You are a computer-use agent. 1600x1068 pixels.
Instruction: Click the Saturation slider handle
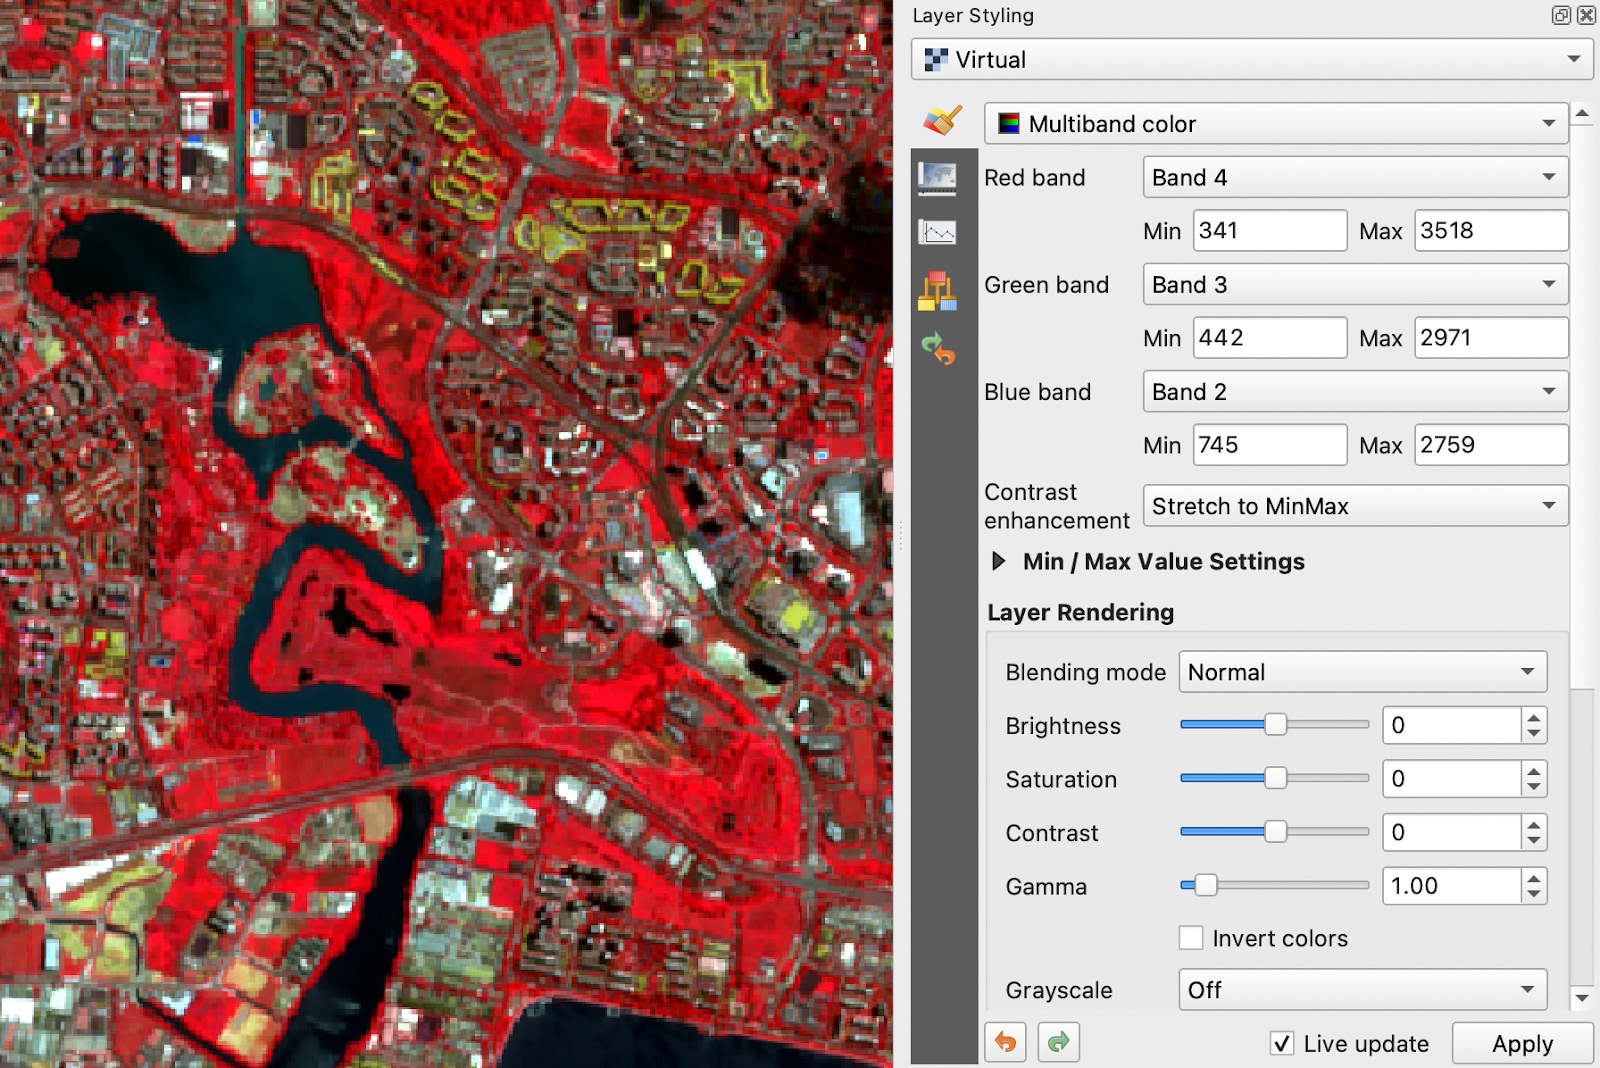pyautogui.click(x=1275, y=778)
